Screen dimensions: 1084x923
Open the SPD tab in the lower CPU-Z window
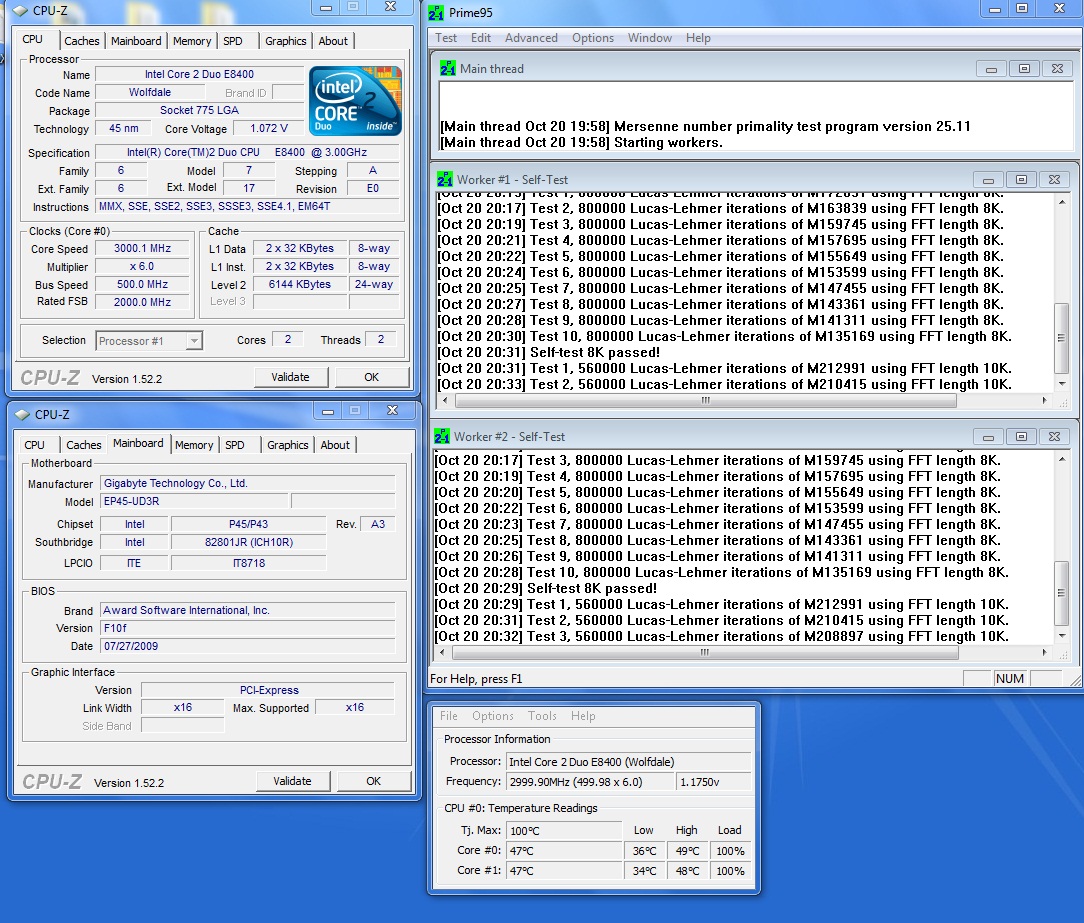(x=235, y=445)
